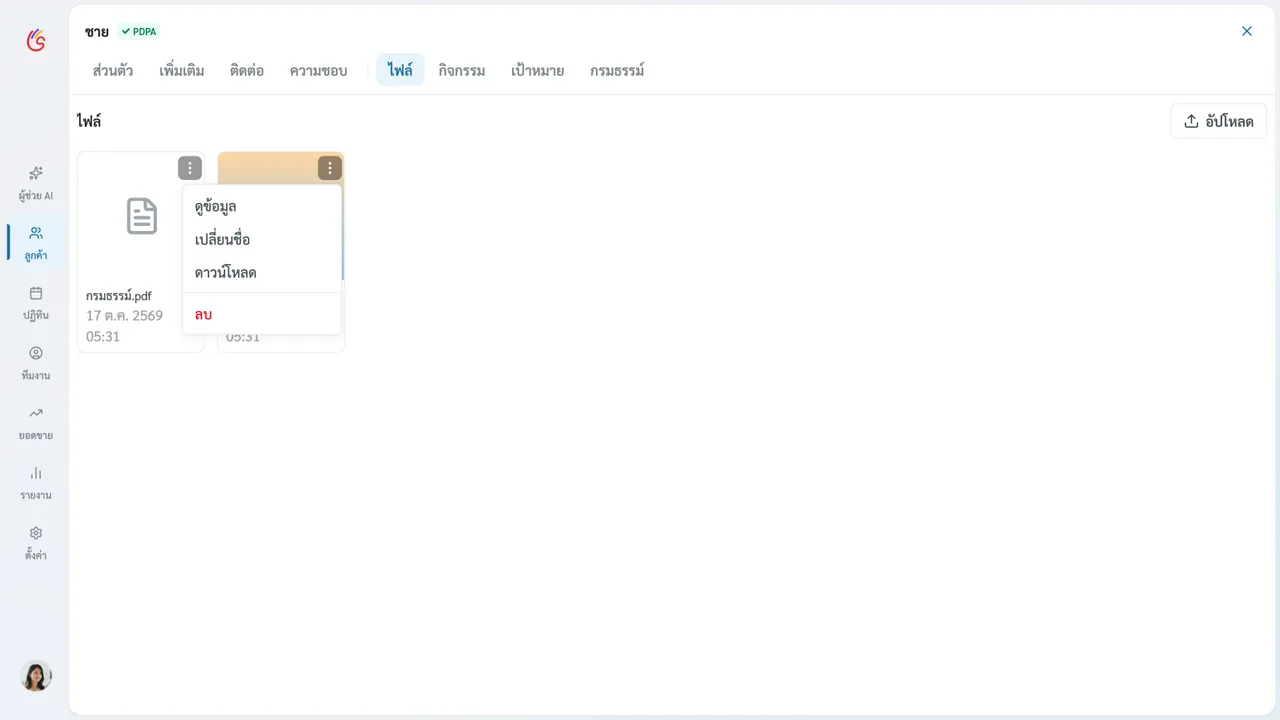Viewport: 1280px width, 720px height.
Task: Switch to the ติดต่อ tab
Action: coord(247,70)
